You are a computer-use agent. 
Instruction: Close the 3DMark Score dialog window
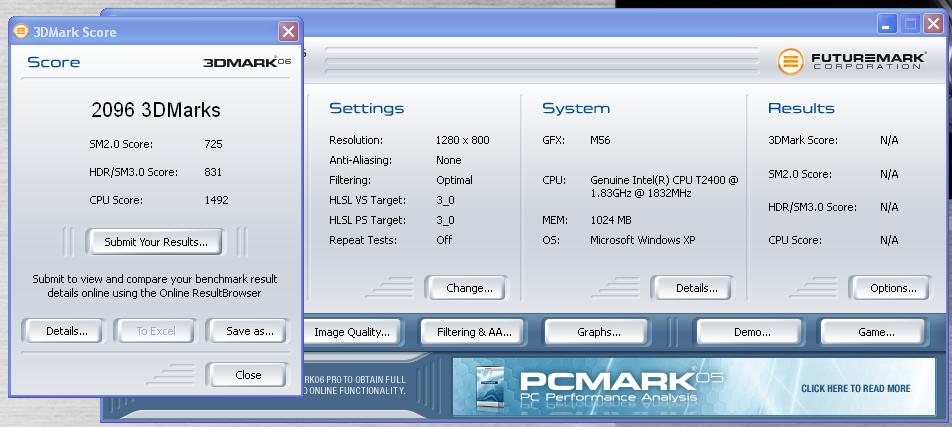pyautogui.click(x=288, y=32)
